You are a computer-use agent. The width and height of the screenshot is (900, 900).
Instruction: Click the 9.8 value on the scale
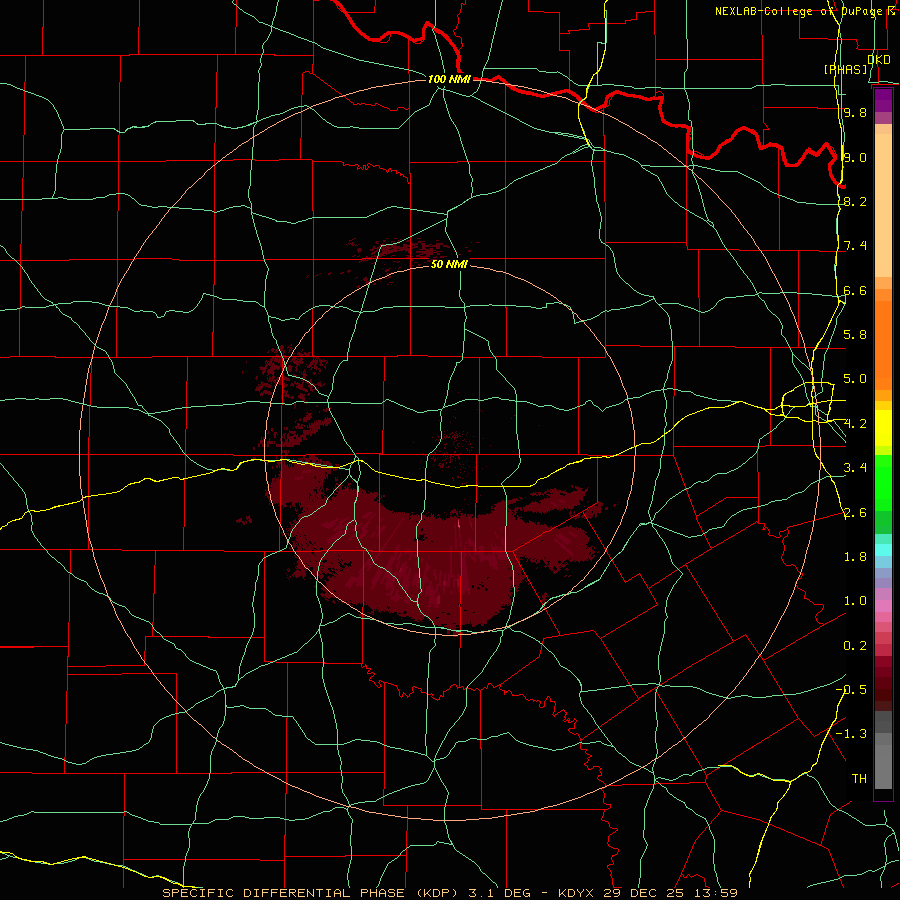[855, 112]
